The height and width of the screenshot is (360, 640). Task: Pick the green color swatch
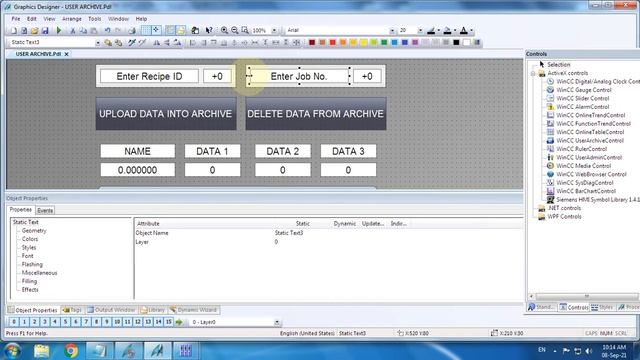[x=384, y=42]
